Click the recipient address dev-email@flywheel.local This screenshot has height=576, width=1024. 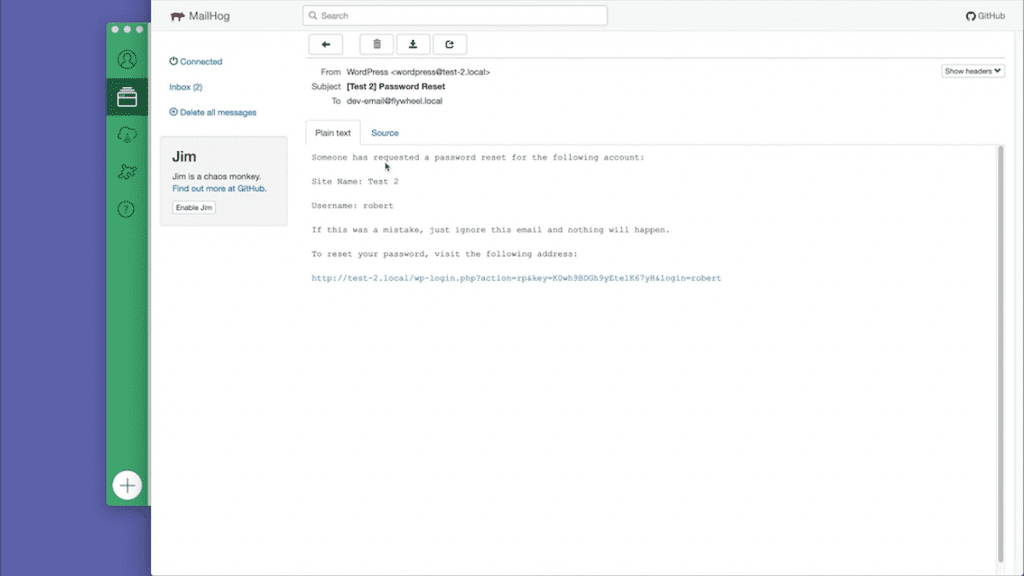coord(394,101)
